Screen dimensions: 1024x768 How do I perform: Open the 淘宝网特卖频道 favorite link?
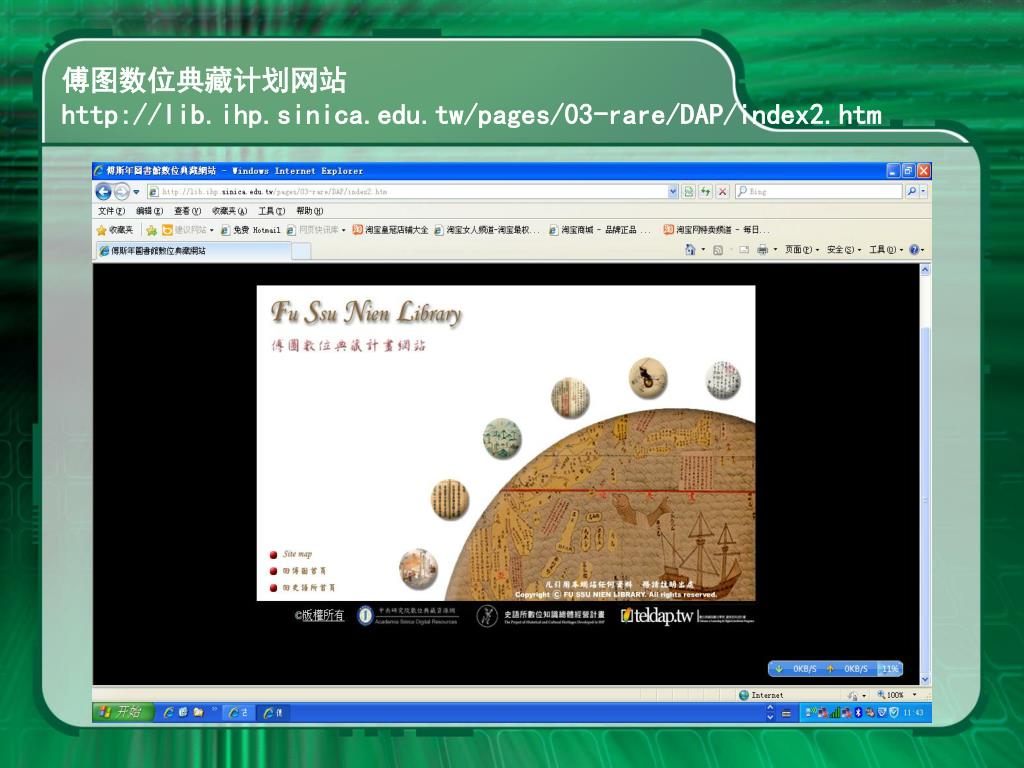pyautogui.click(x=716, y=230)
